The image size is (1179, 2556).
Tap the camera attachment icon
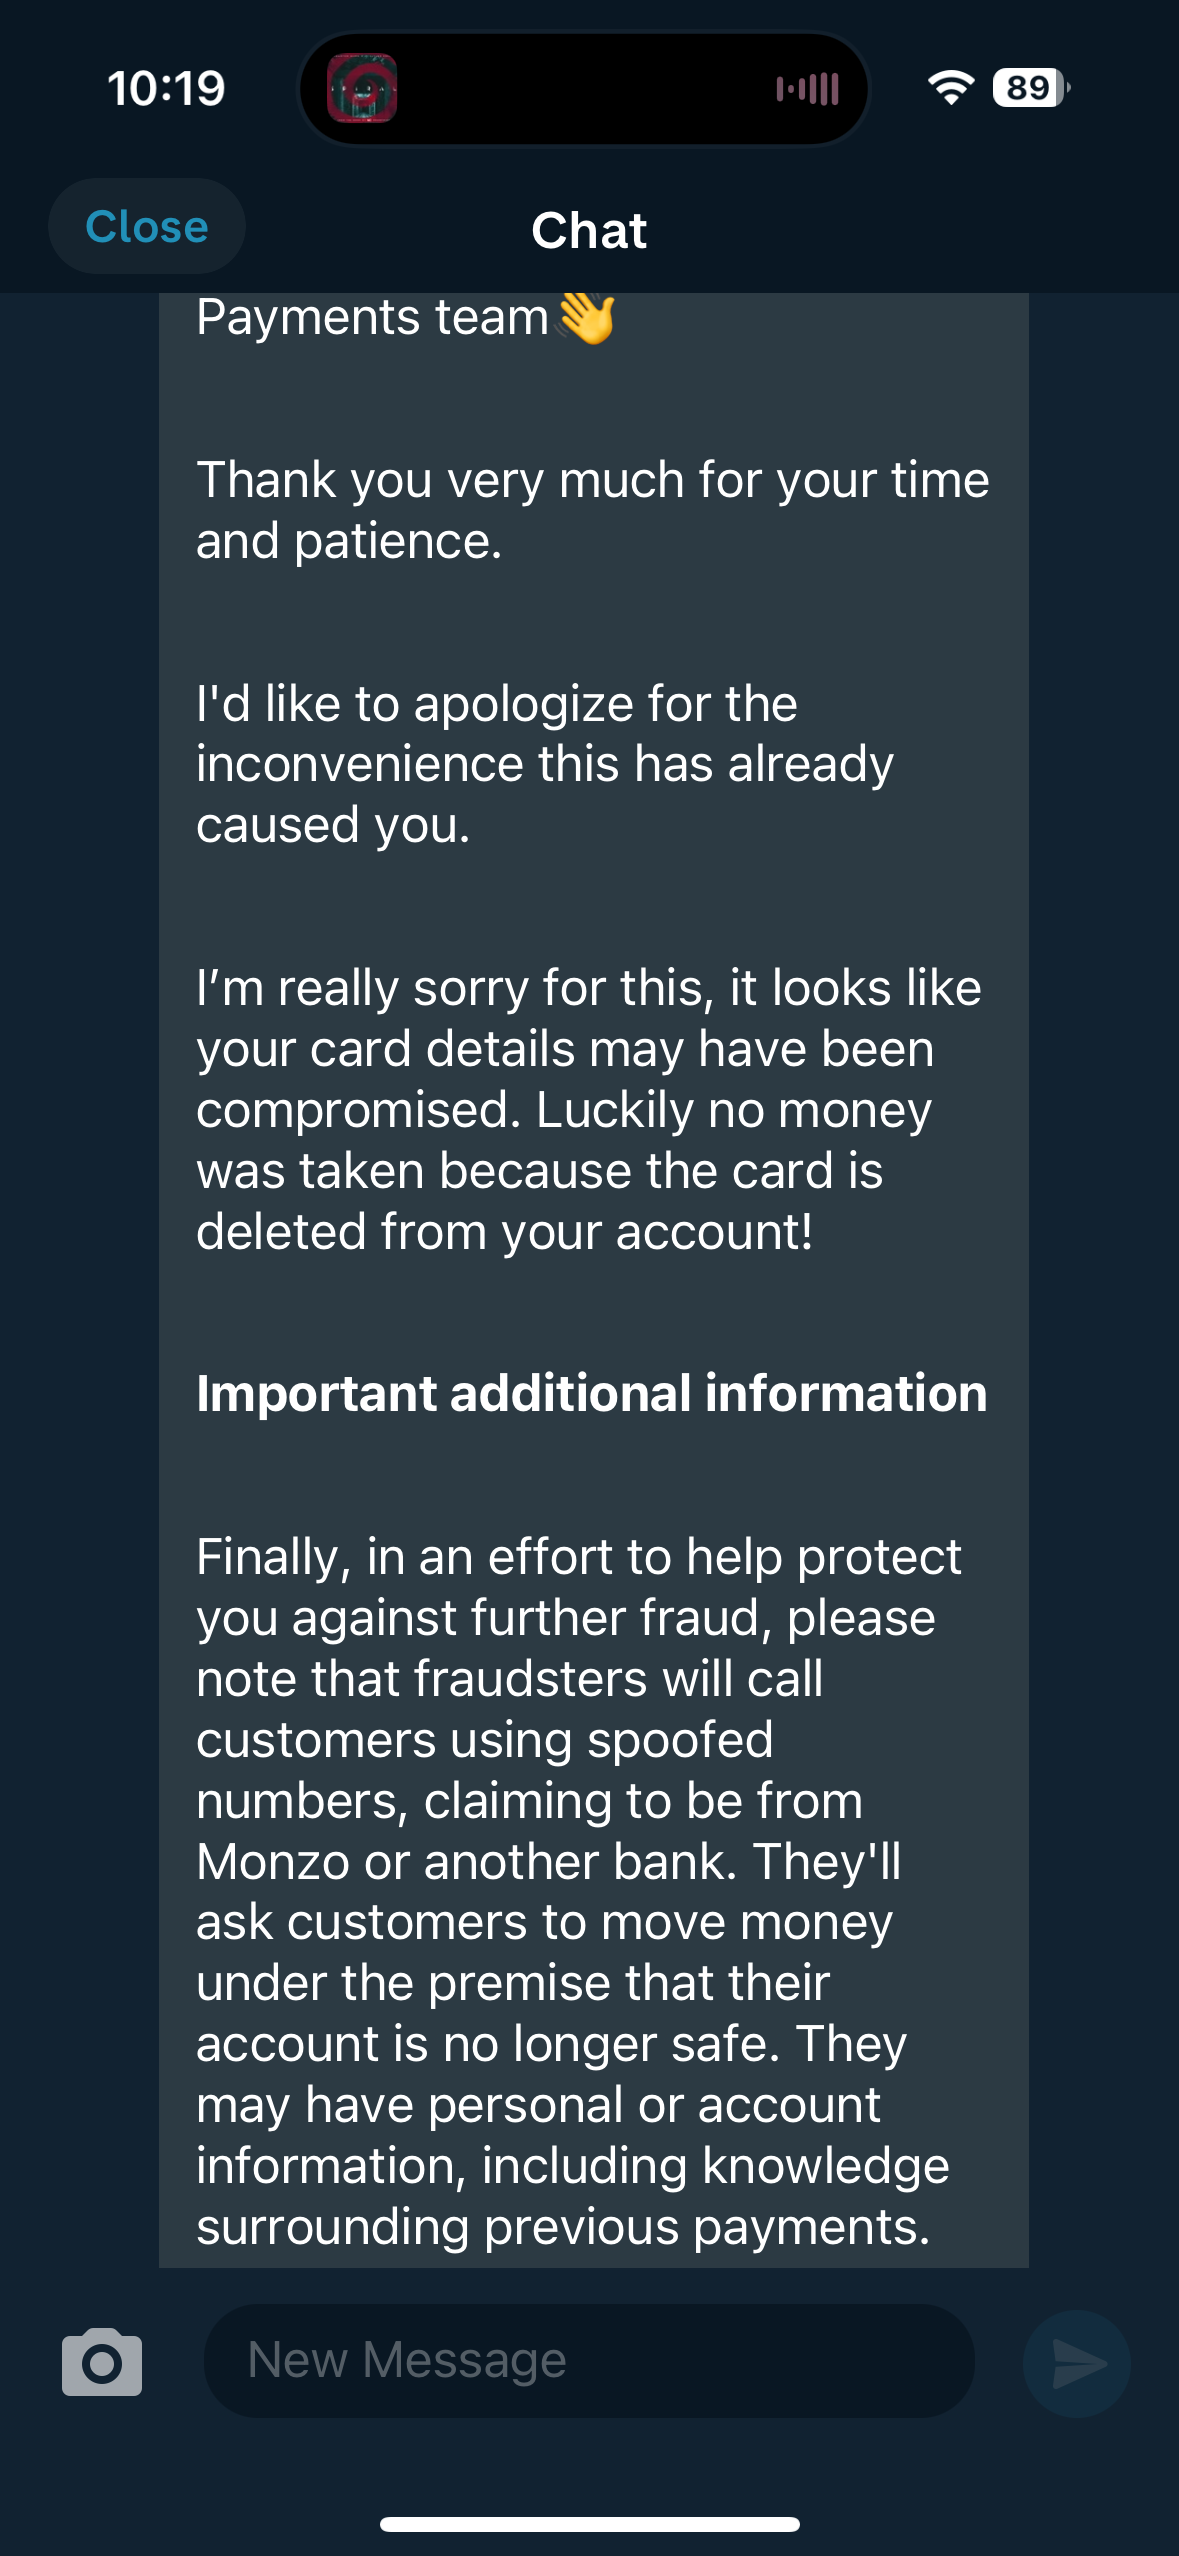click(101, 2362)
